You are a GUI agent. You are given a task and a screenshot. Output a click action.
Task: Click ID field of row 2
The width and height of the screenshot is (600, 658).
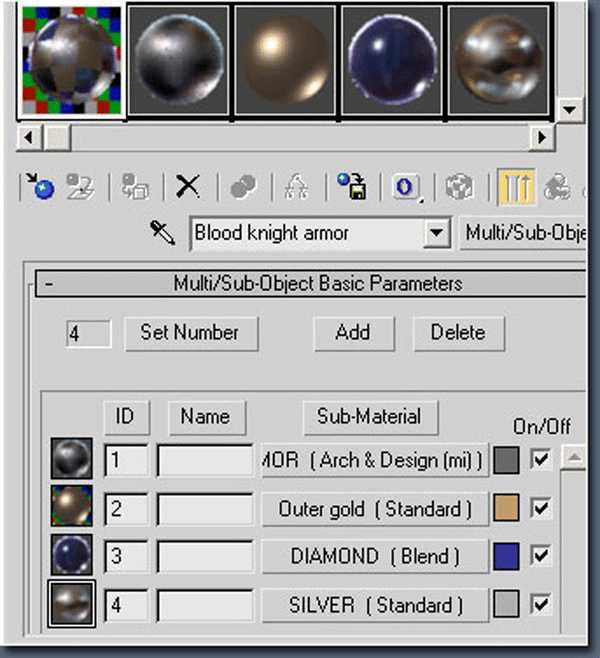126,509
